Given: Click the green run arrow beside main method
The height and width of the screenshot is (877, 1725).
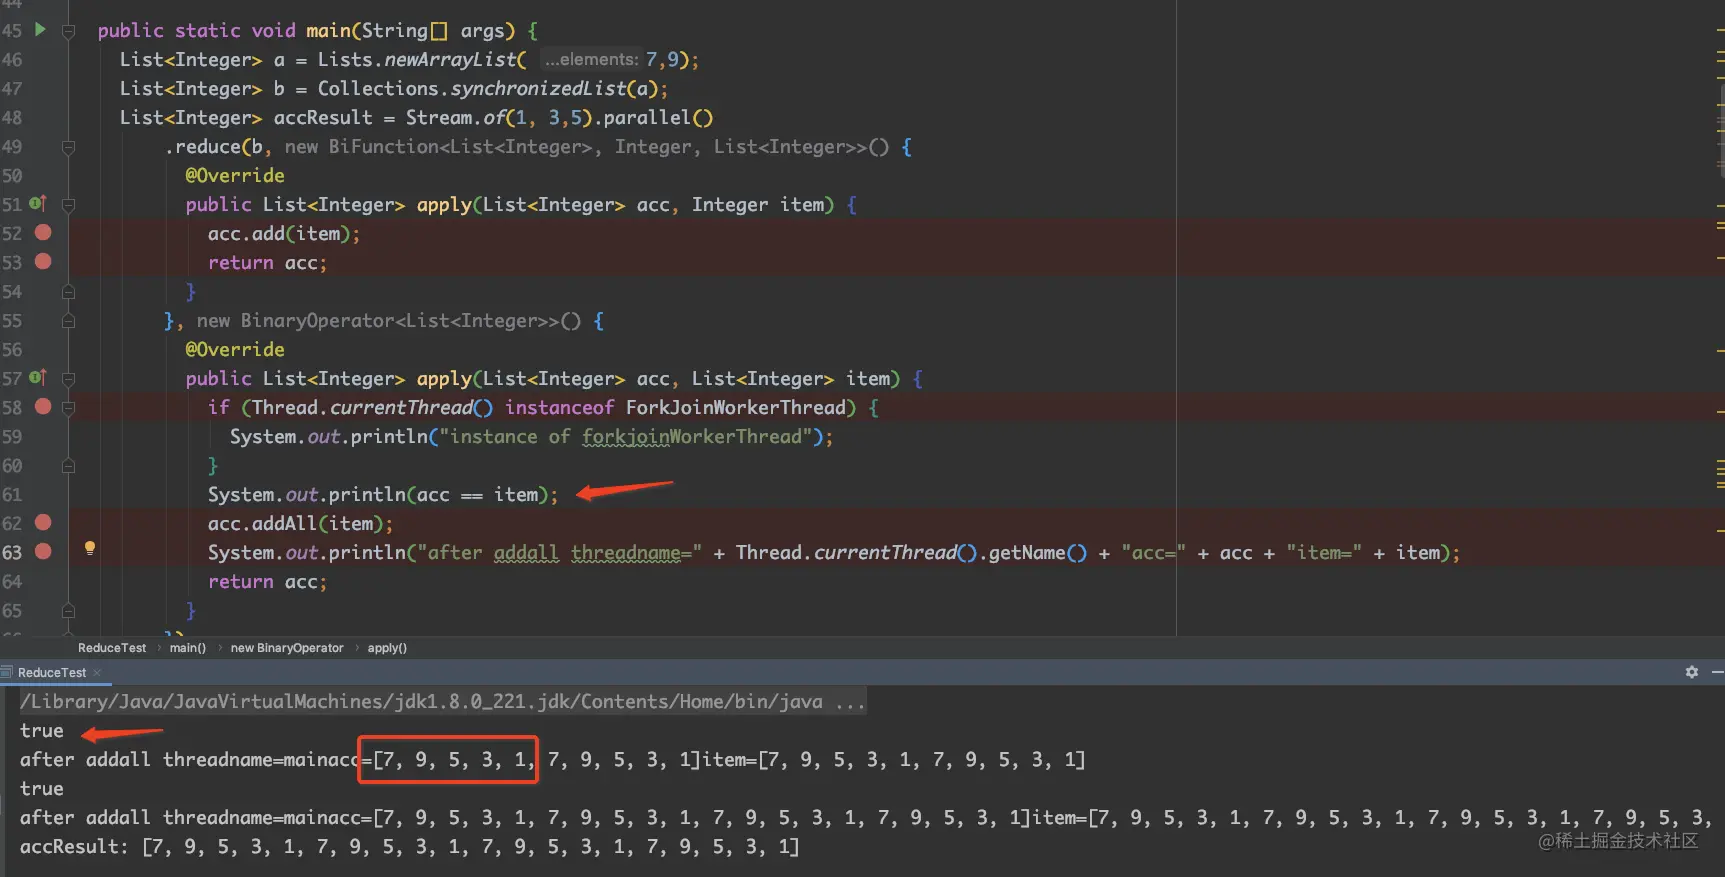Looking at the screenshot, I should (40, 29).
